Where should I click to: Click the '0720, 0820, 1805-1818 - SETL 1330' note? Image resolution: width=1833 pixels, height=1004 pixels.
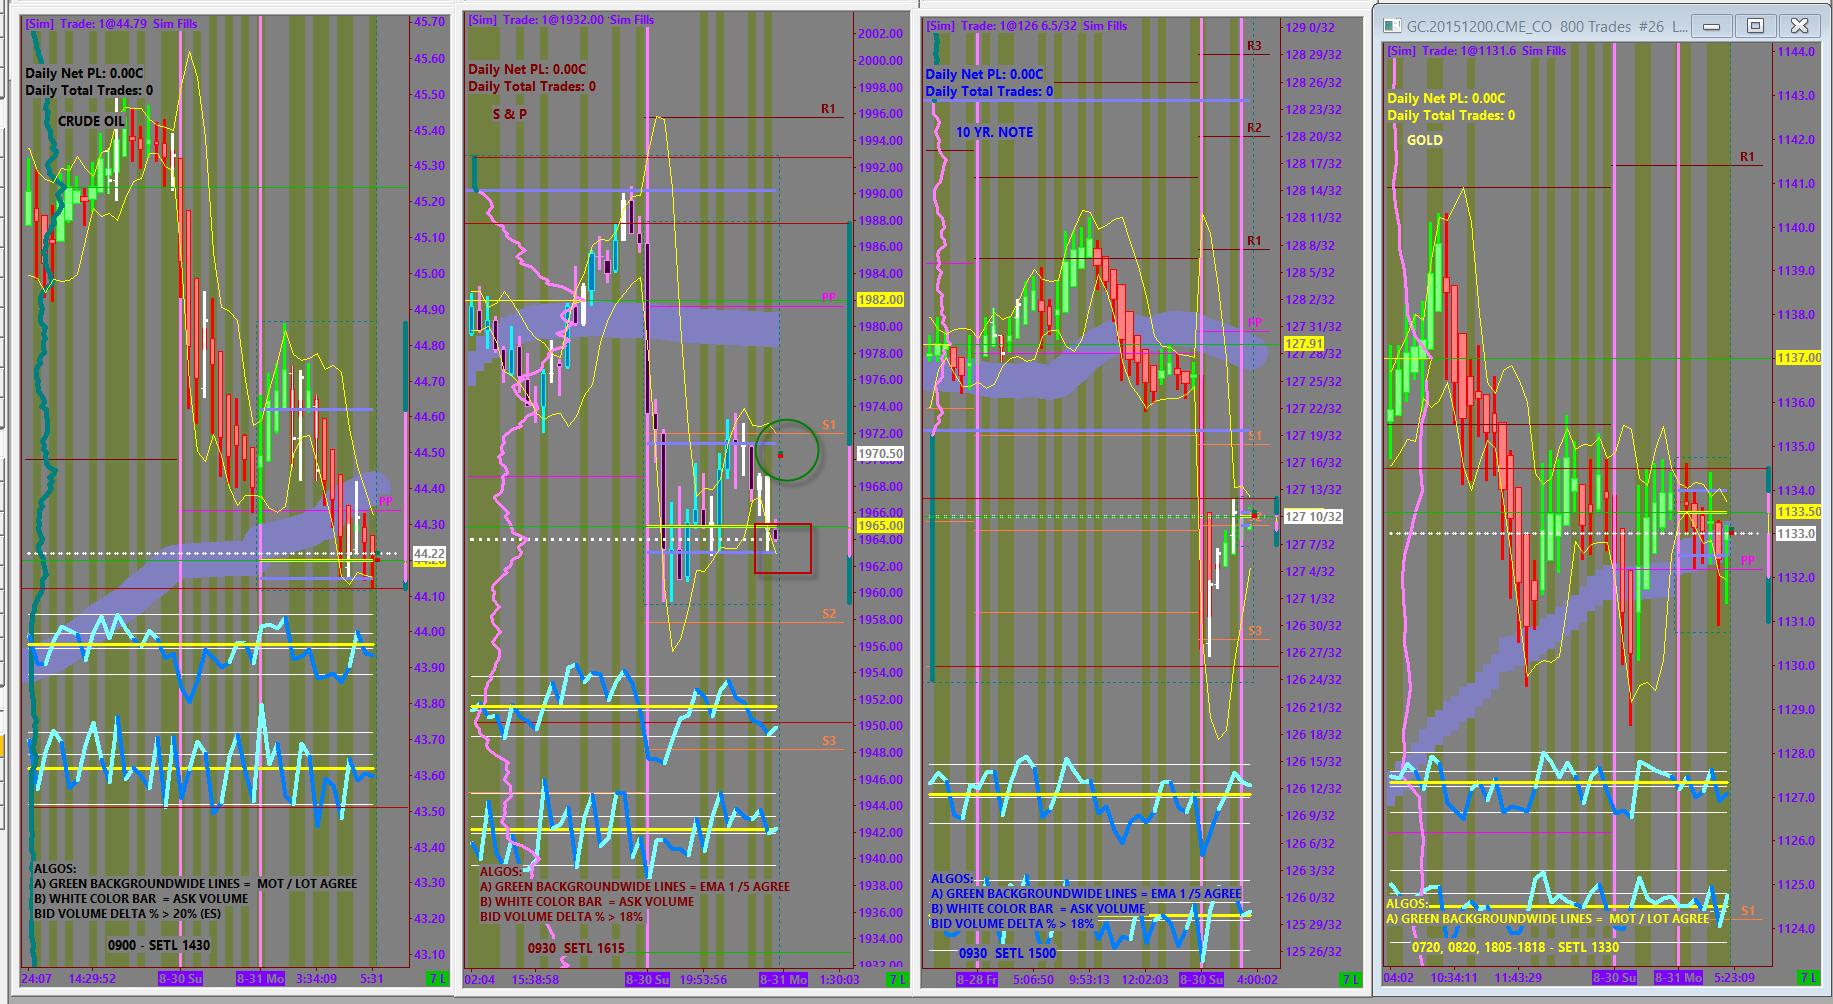pos(1515,947)
